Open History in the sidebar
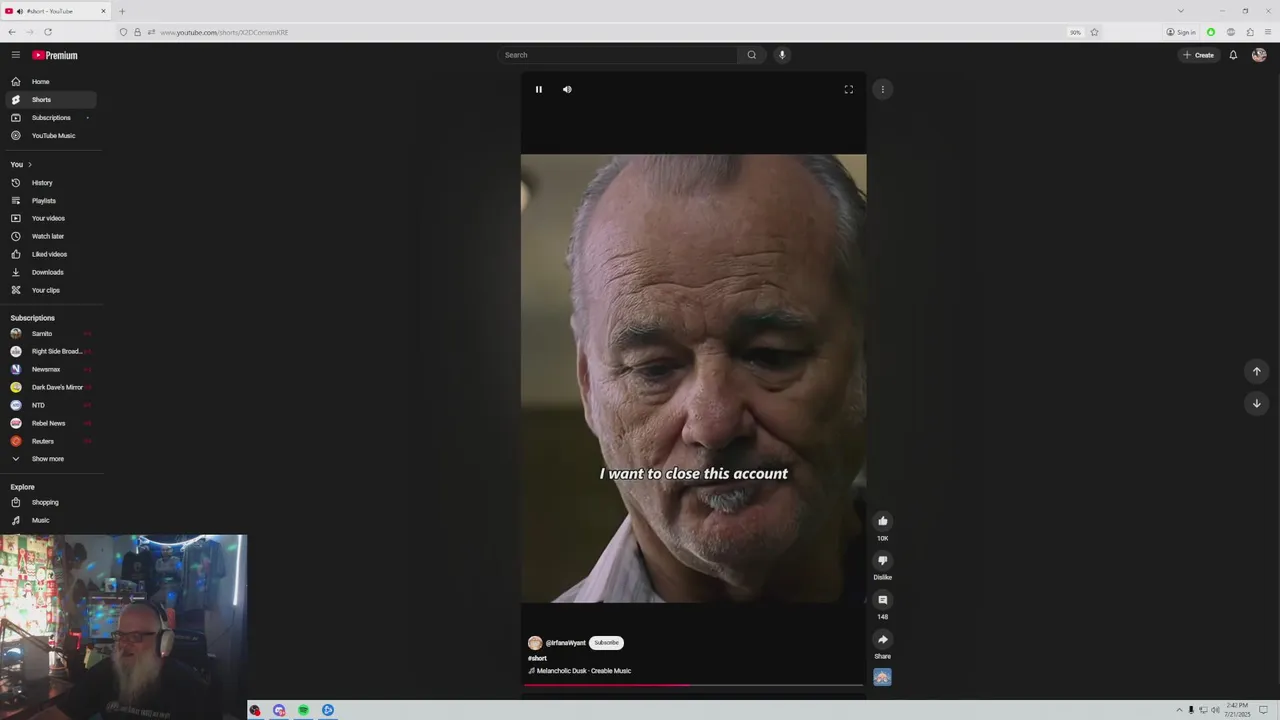The image size is (1280, 720). coord(50,183)
